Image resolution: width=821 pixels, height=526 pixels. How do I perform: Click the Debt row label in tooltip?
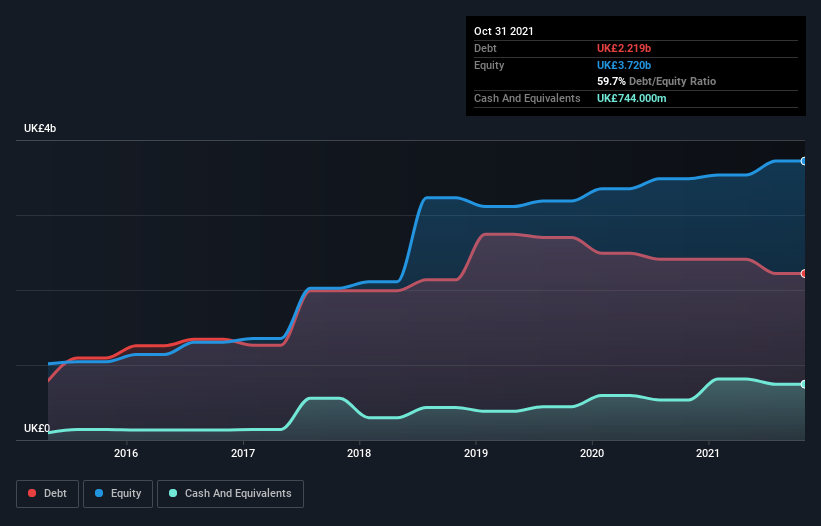(x=485, y=48)
